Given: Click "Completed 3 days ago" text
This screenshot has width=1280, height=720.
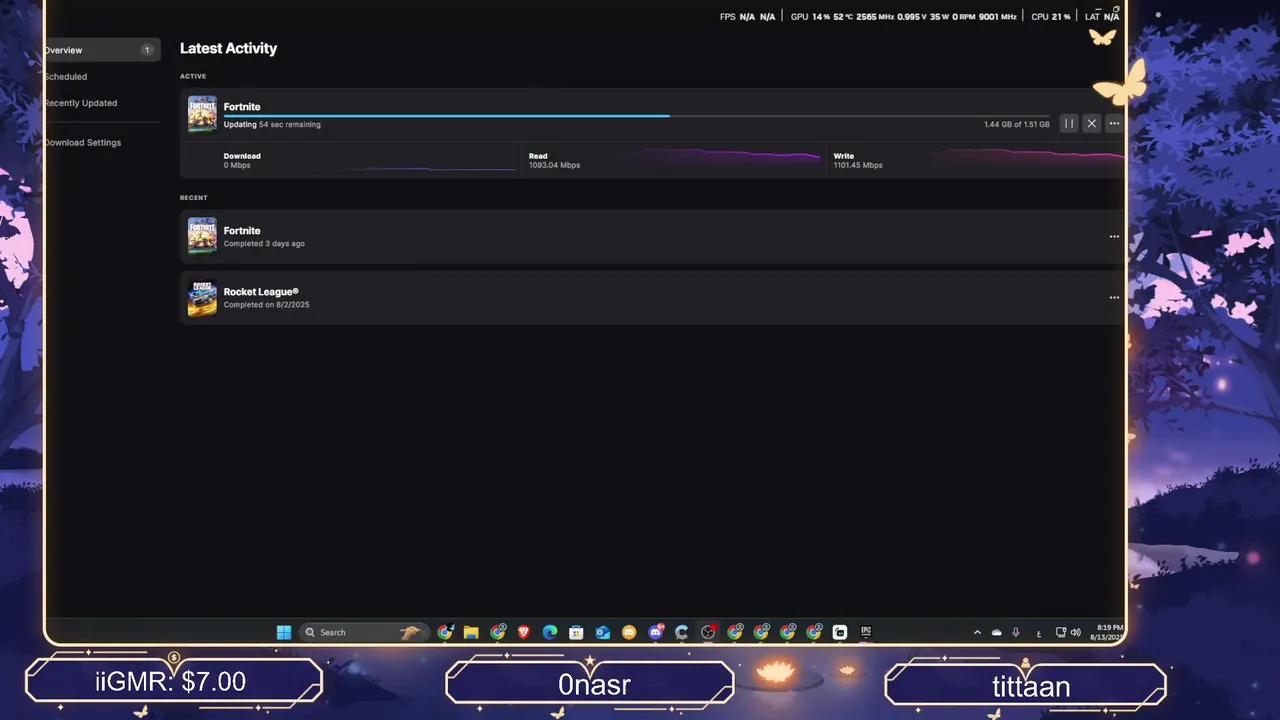Looking at the screenshot, I should click(264, 244).
